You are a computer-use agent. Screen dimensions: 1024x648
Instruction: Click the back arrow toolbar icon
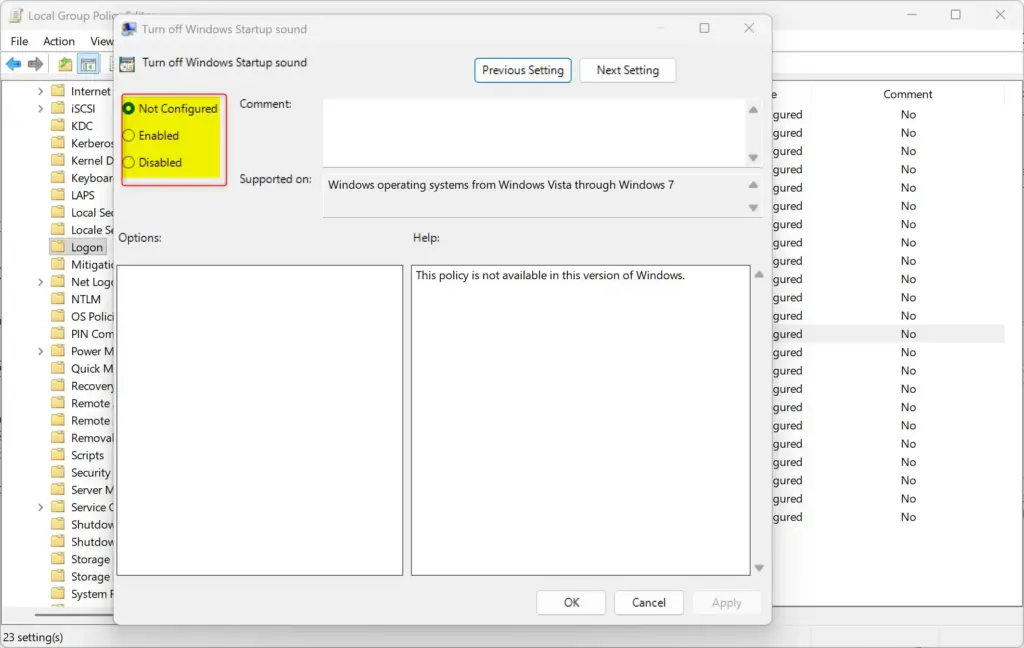[x=14, y=64]
